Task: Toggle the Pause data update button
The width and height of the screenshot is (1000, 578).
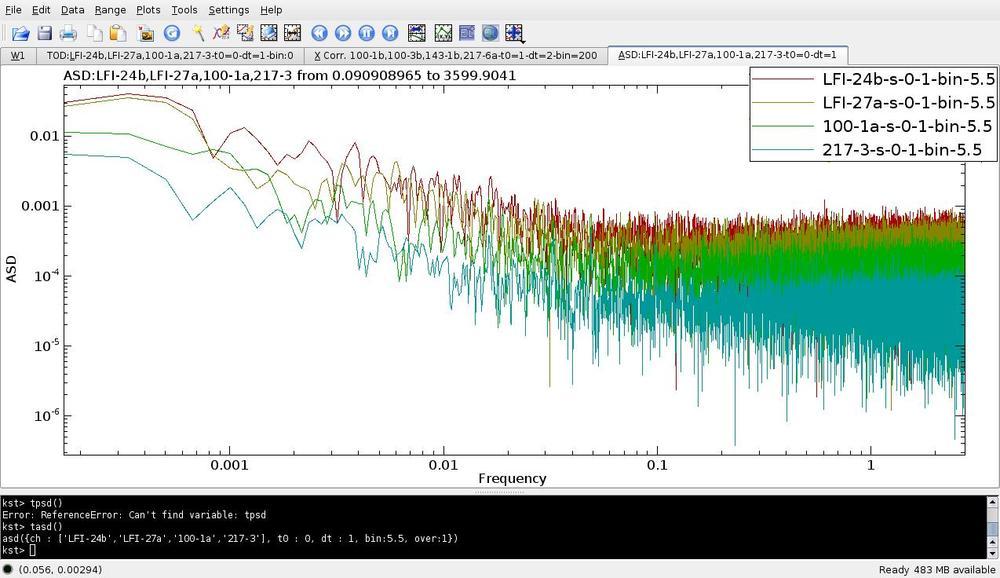Action: (x=367, y=33)
